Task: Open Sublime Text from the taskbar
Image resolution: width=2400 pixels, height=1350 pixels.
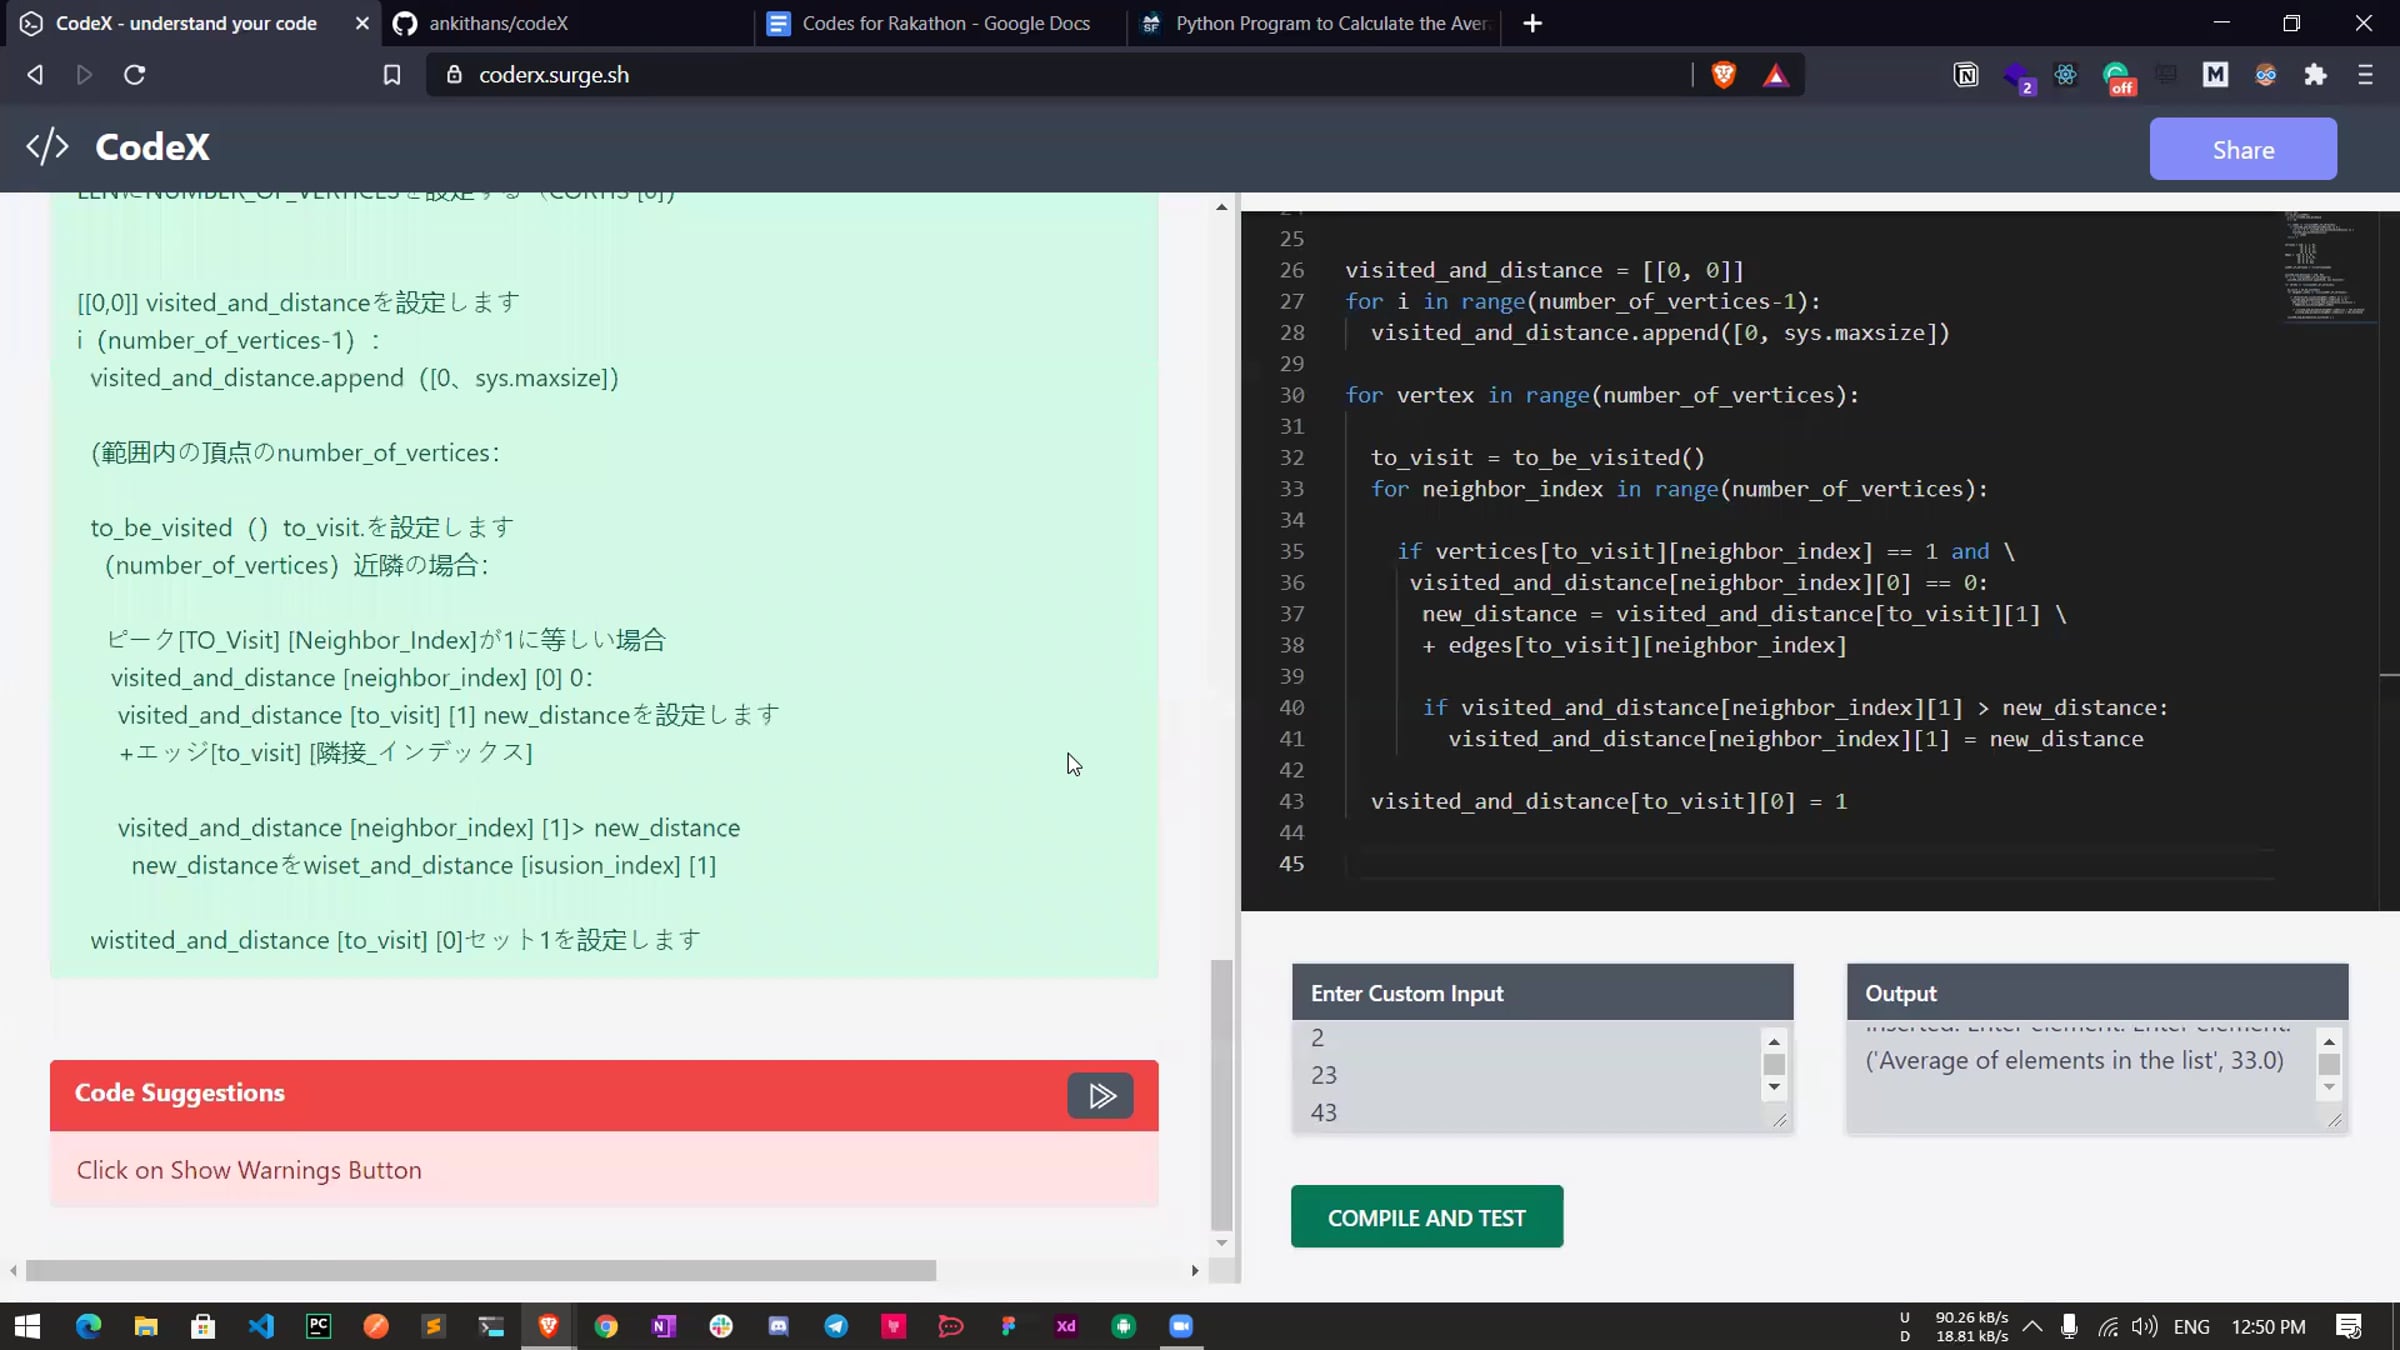Action: point(433,1326)
